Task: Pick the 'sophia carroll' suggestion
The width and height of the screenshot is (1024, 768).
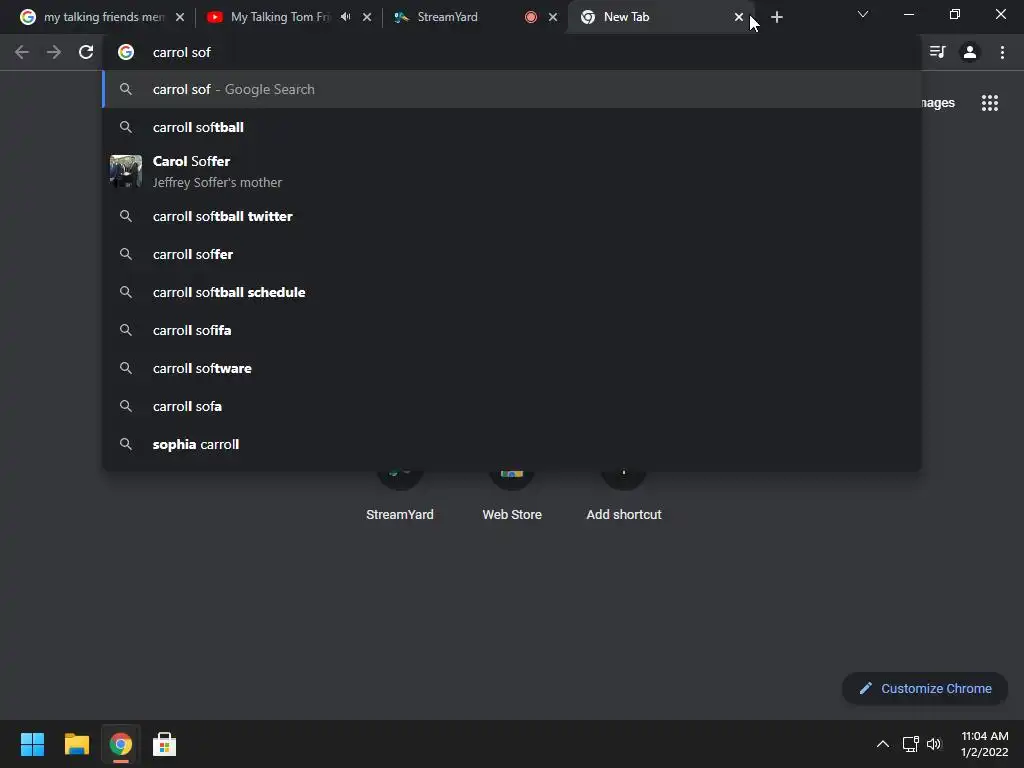Action: pyautogui.click(x=511, y=444)
